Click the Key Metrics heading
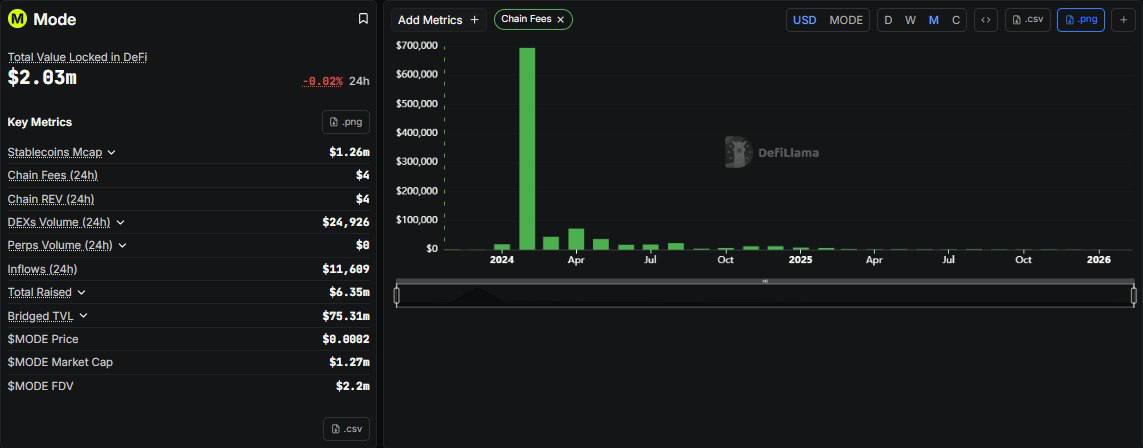Image resolution: width=1143 pixels, height=448 pixels. point(40,122)
